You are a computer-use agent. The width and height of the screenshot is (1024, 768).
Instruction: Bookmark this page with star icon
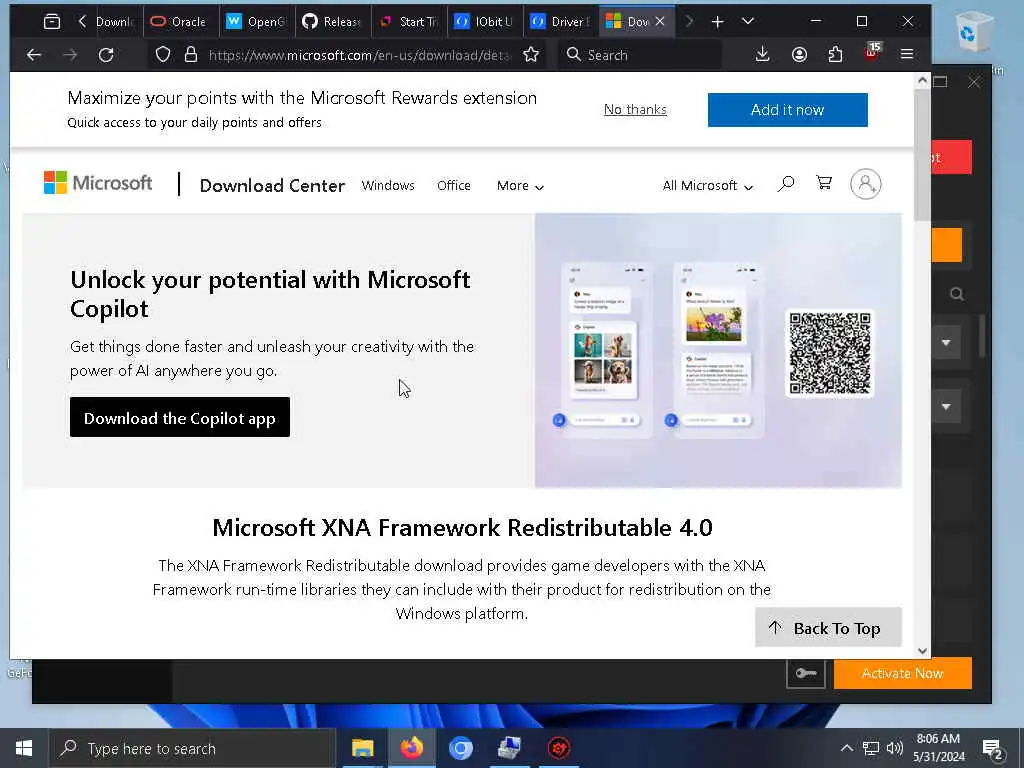click(x=531, y=55)
